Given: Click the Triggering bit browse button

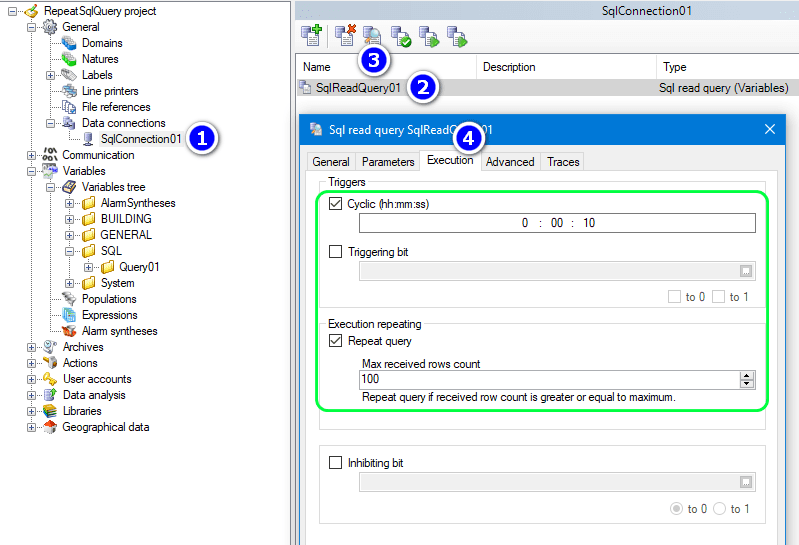Looking at the screenshot, I should [x=746, y=271].
